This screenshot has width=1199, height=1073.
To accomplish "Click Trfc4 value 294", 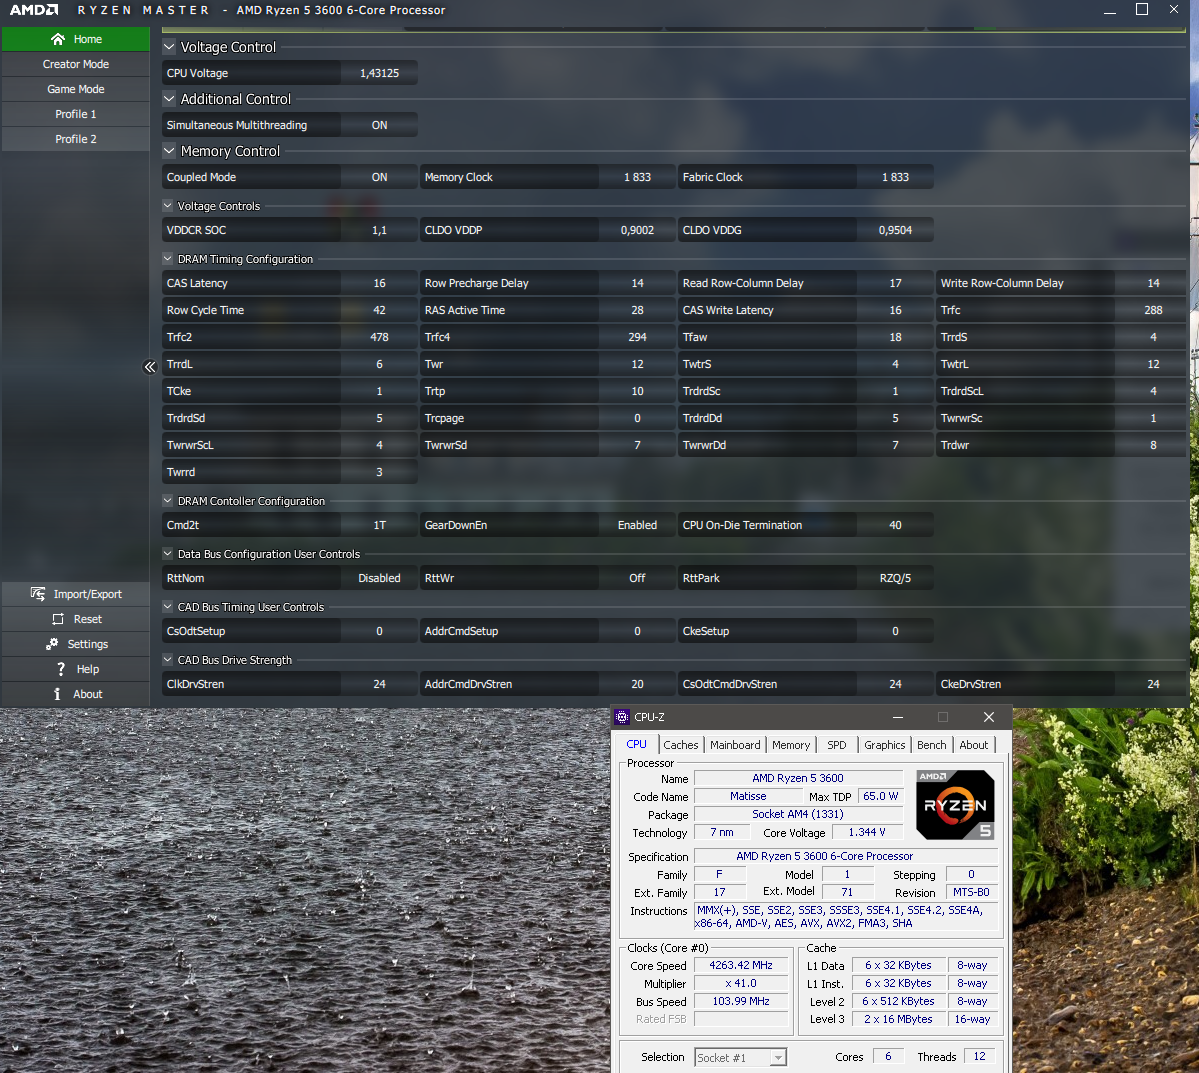I will coord(637,337).
